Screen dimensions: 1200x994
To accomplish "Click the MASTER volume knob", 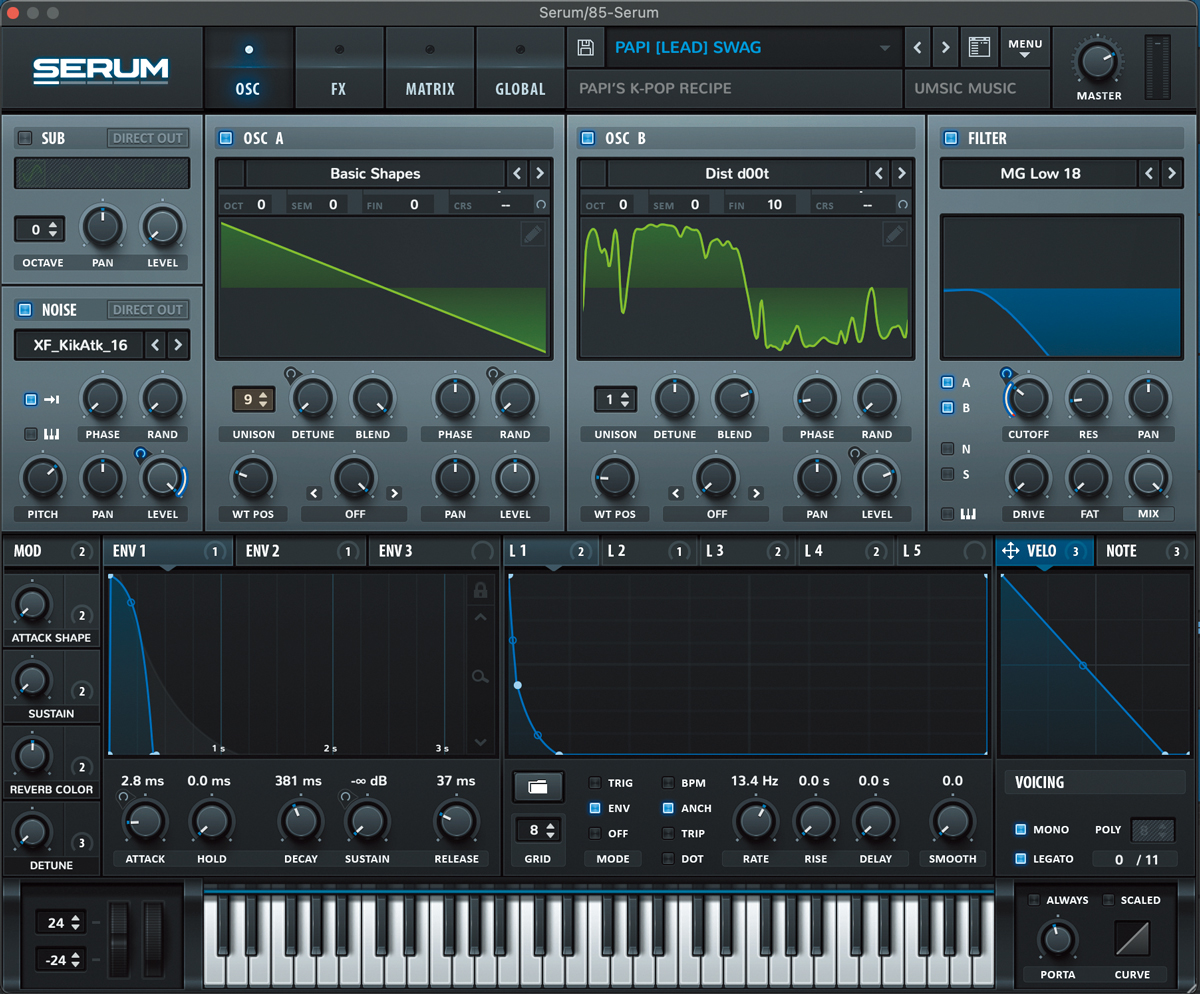I will (x=1099, y=62).
